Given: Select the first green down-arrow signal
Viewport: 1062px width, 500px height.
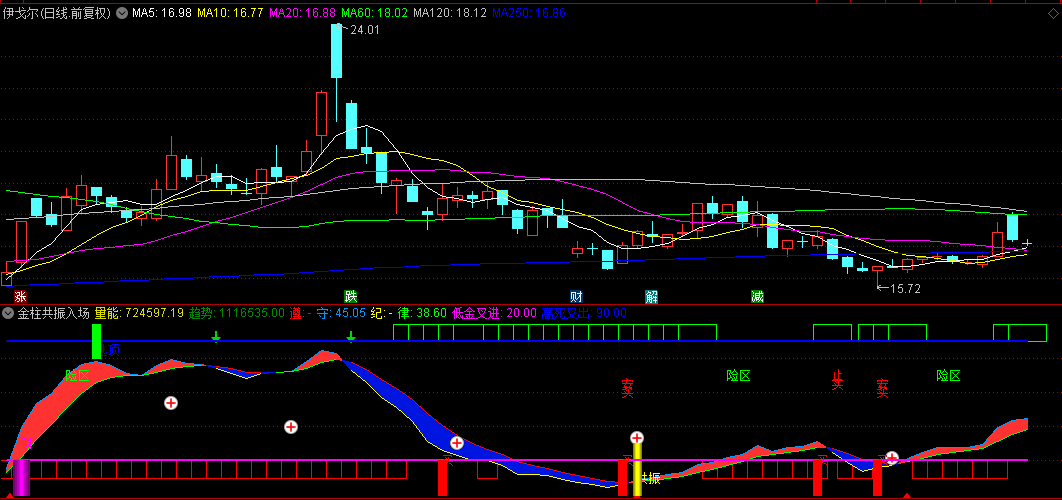Looking at the screenshot, I should pyautogui.click(x=215, y=336).
